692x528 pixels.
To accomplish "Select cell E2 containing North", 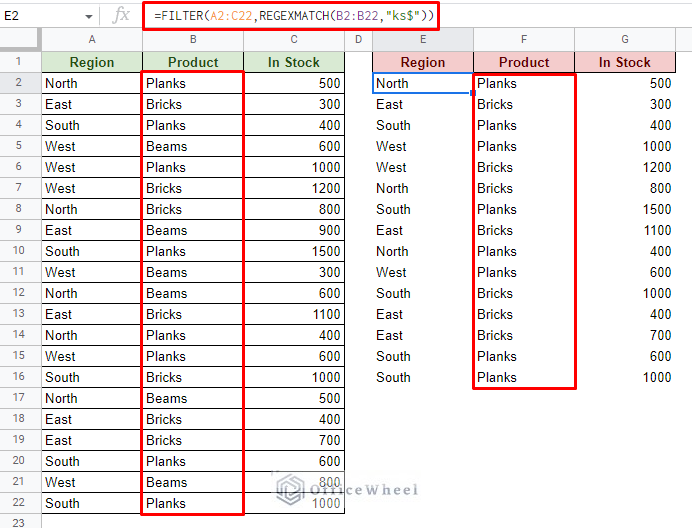I will [x=423, y=83].
